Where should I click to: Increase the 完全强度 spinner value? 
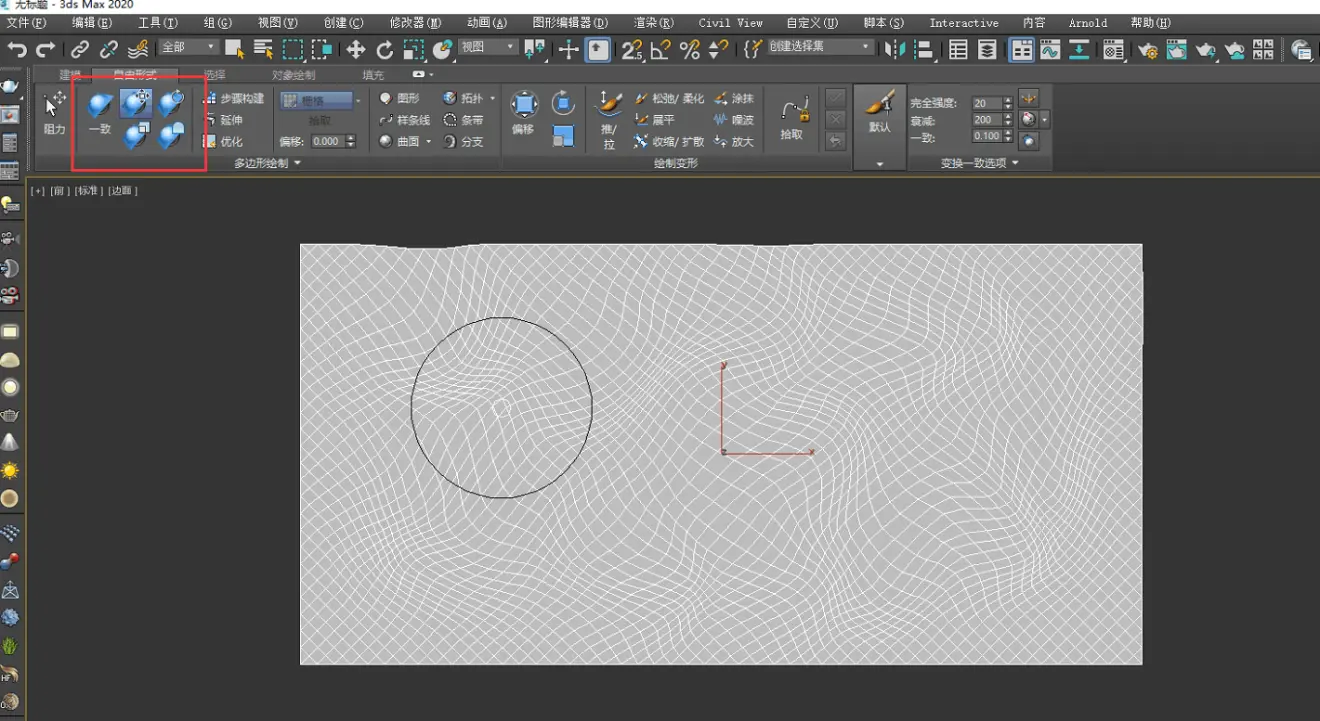(x=1007, y=100)
